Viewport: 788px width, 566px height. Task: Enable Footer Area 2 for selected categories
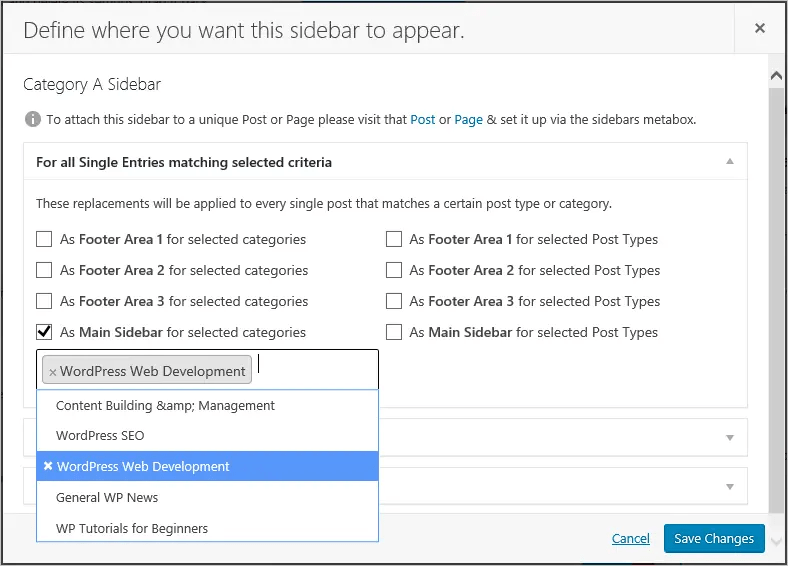click(44, 270)
